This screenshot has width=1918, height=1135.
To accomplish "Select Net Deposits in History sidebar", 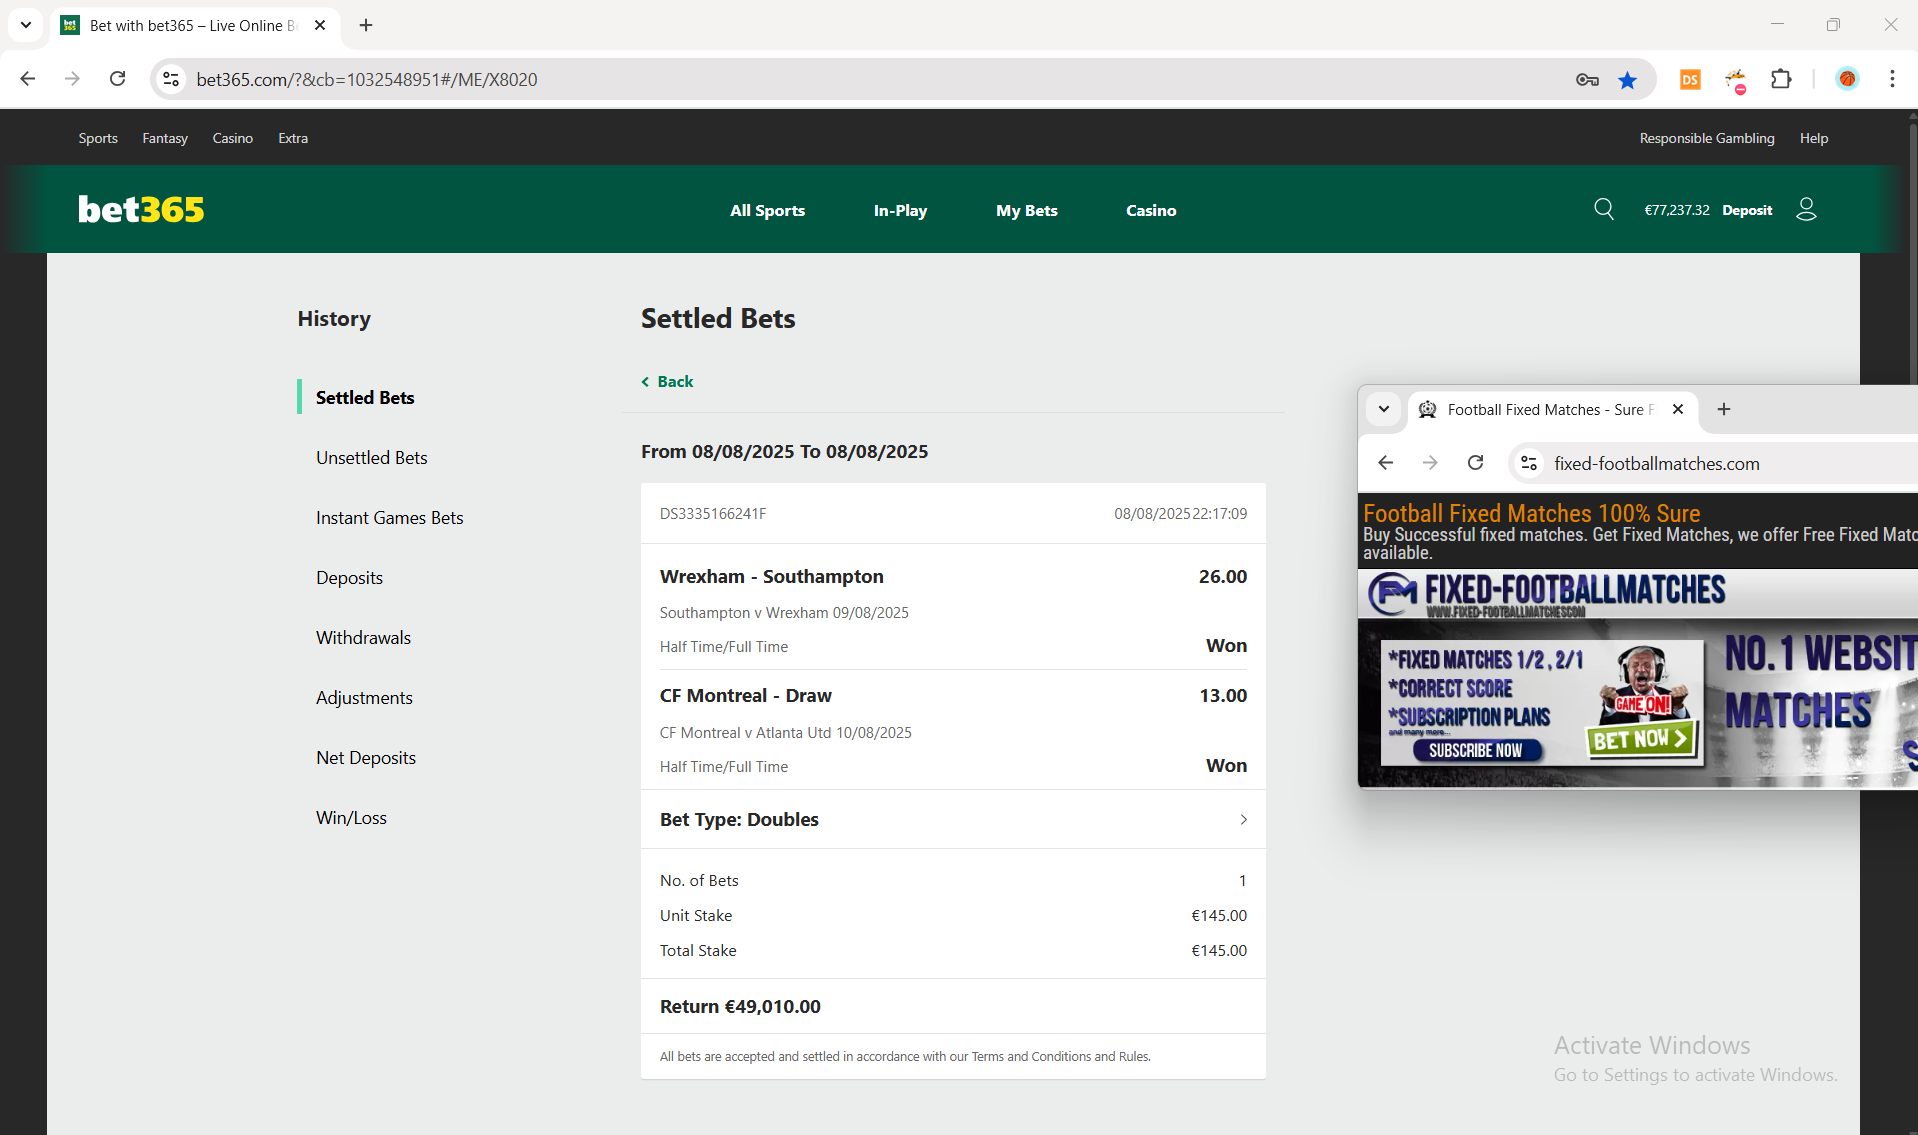I will (x=366, y=757).
